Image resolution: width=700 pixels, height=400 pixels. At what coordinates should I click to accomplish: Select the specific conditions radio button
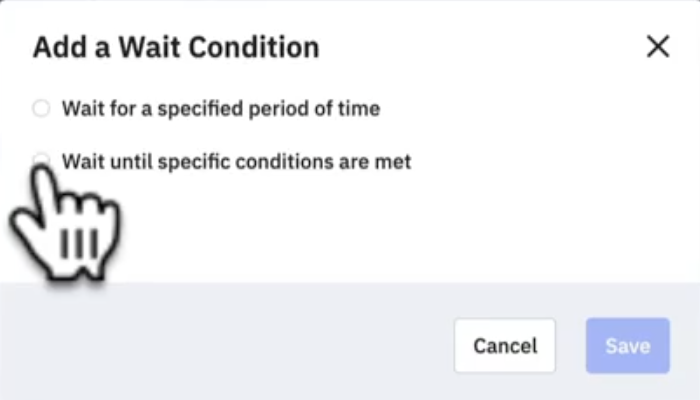pyautogui.click(x=41, y=160)
